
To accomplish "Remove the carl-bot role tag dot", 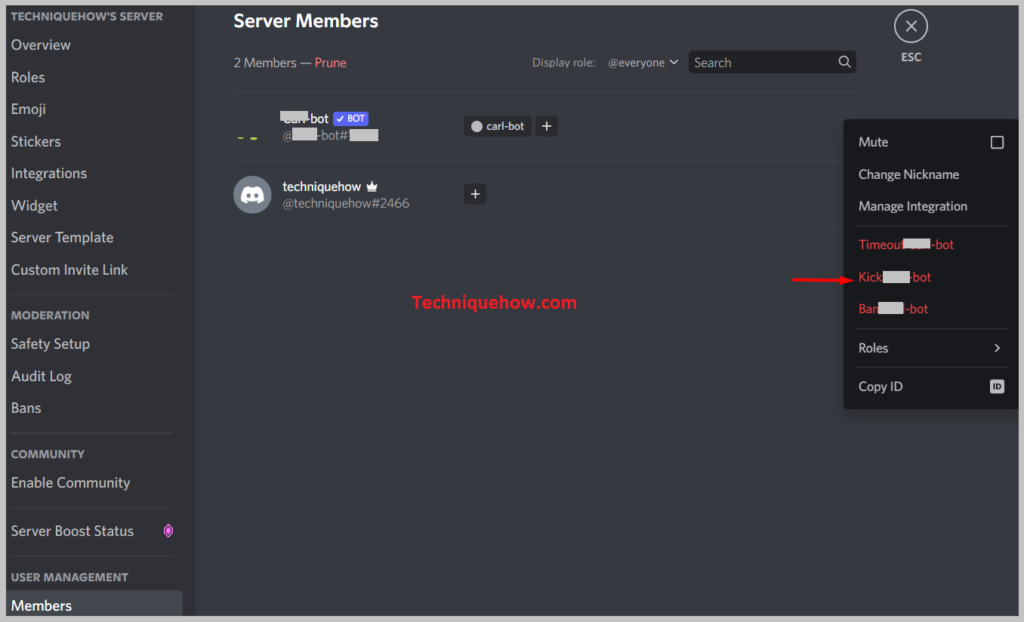I will click(x=477, y=127).
